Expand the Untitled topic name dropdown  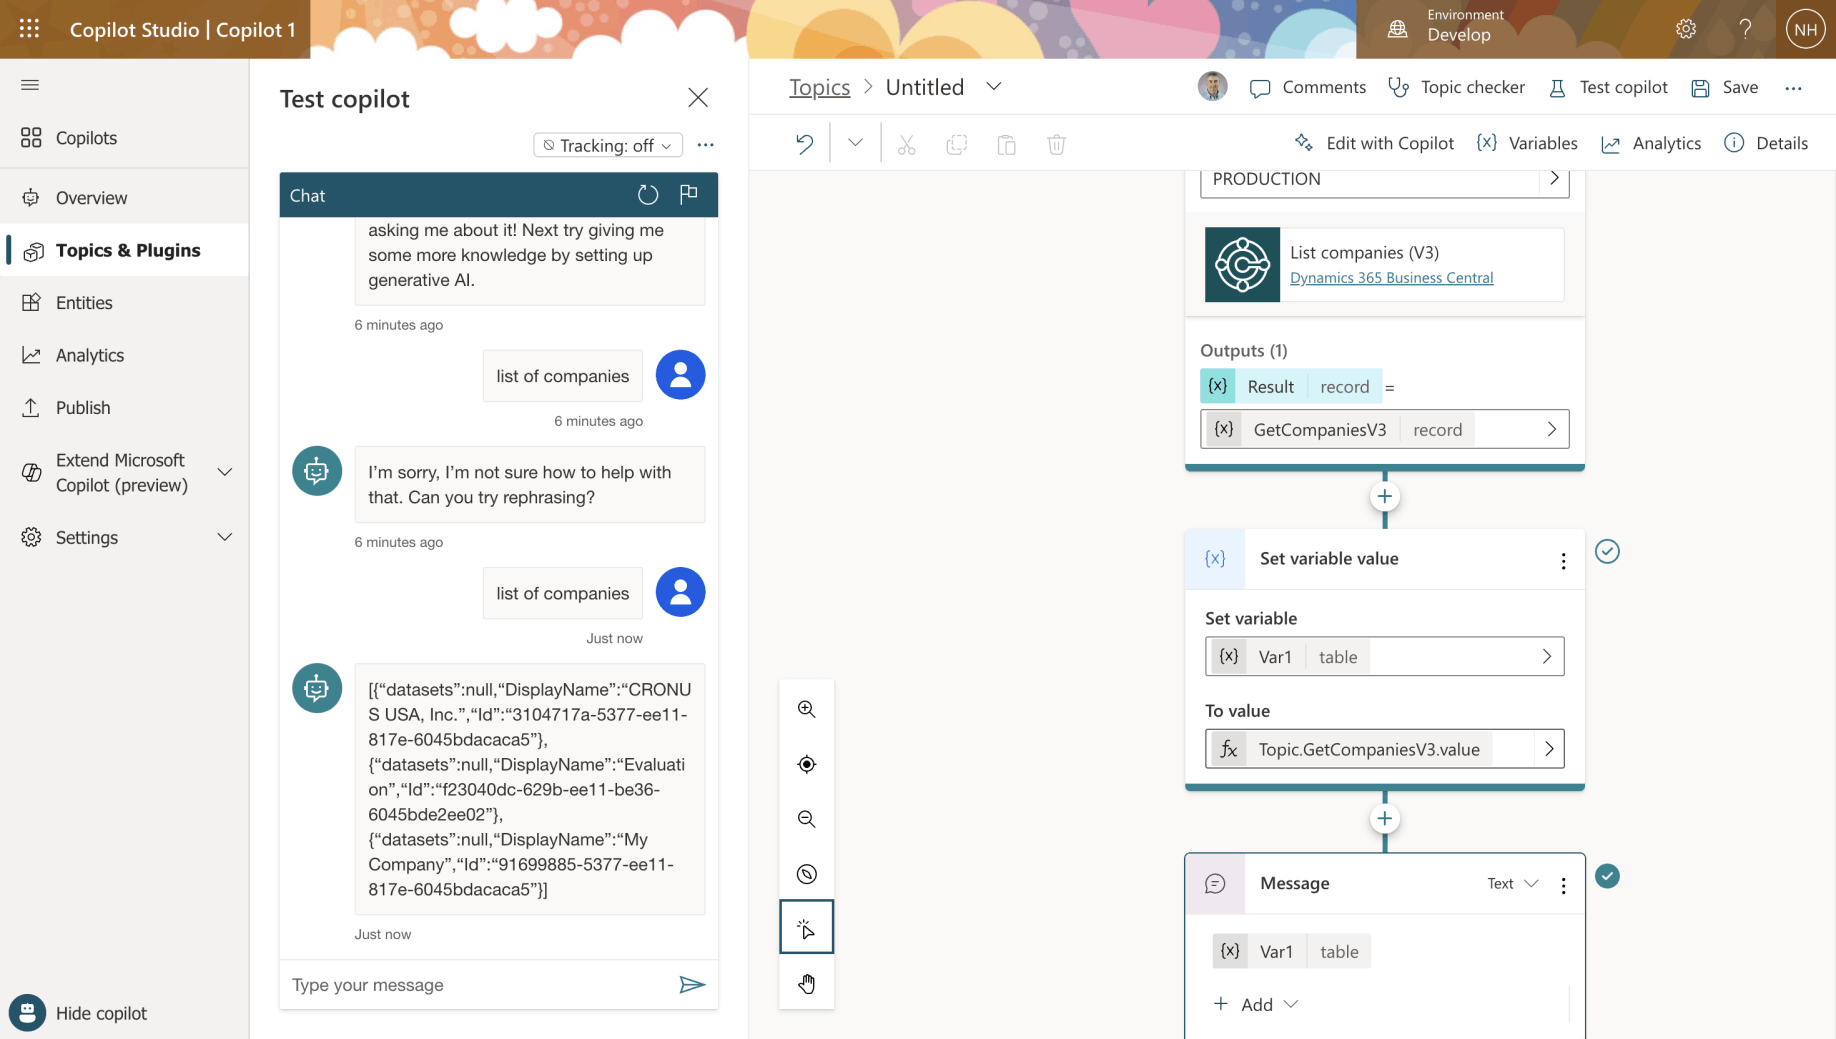994,87
